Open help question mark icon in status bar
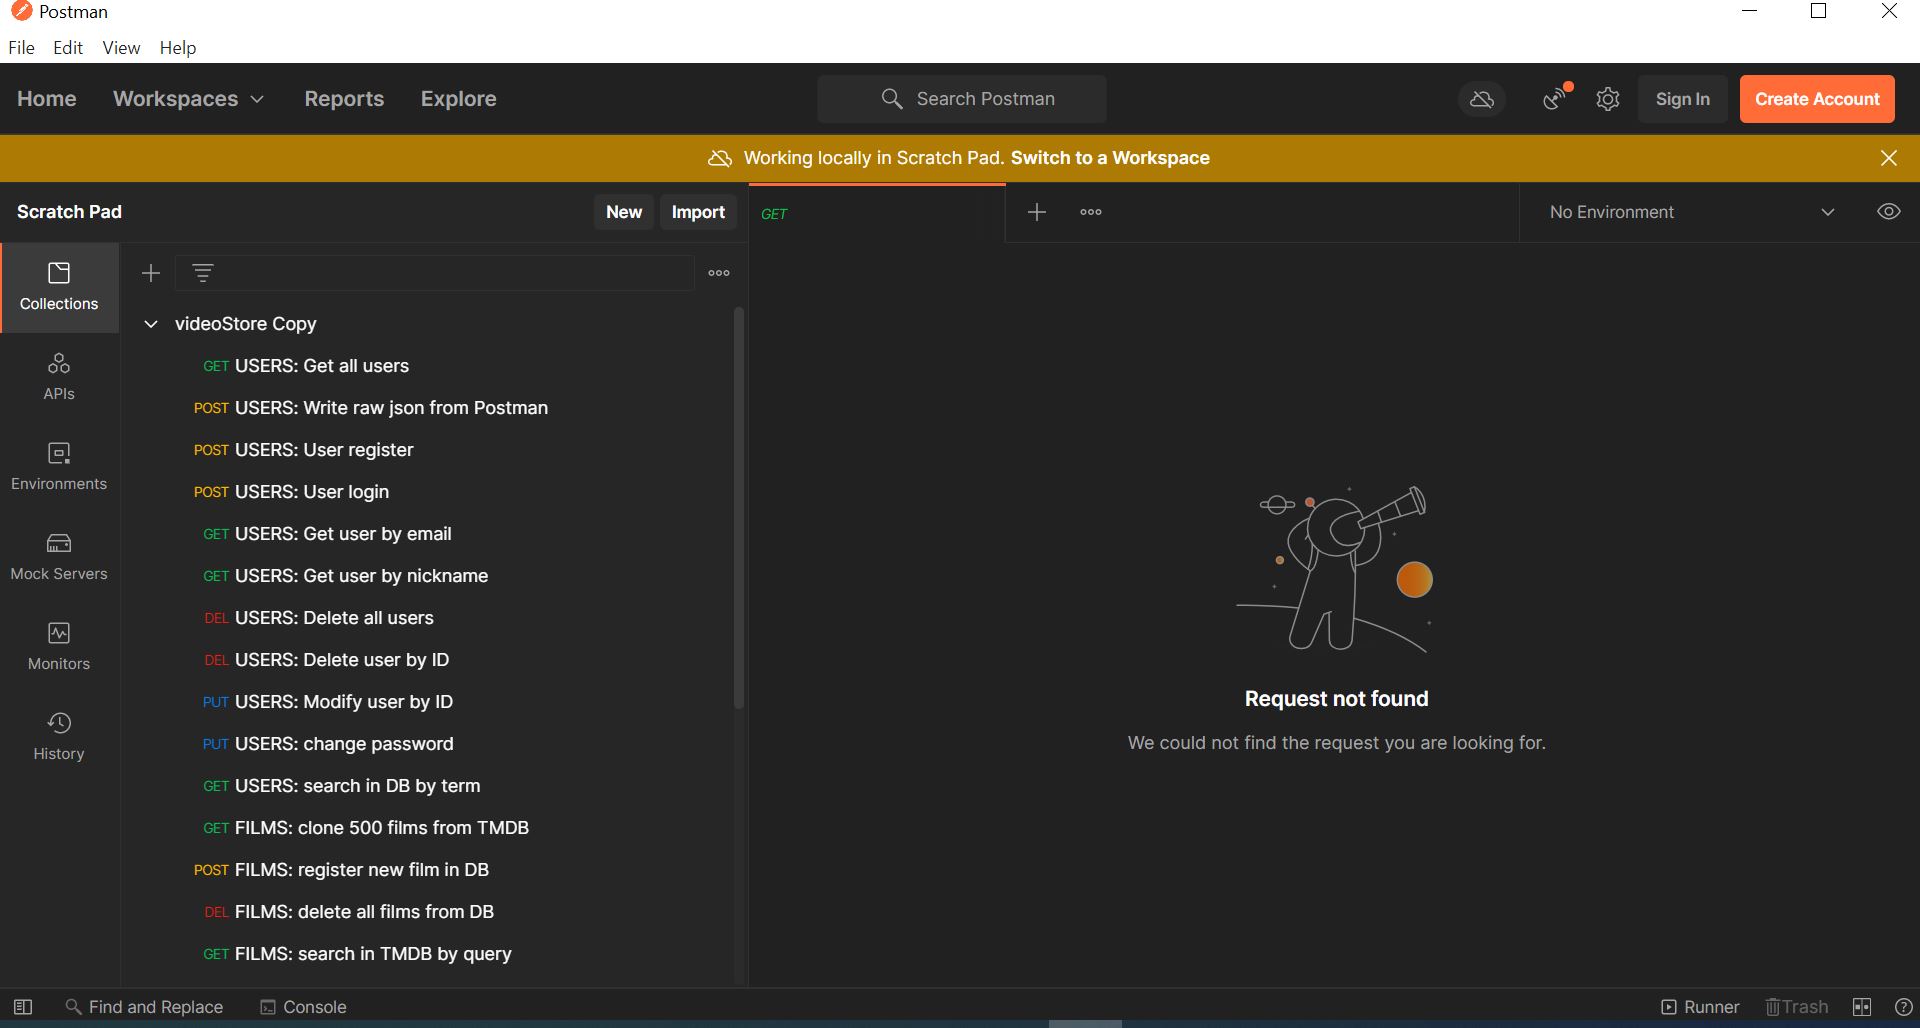1920x1028 pixels. pyautogui.click(x=1904, y=1007)
